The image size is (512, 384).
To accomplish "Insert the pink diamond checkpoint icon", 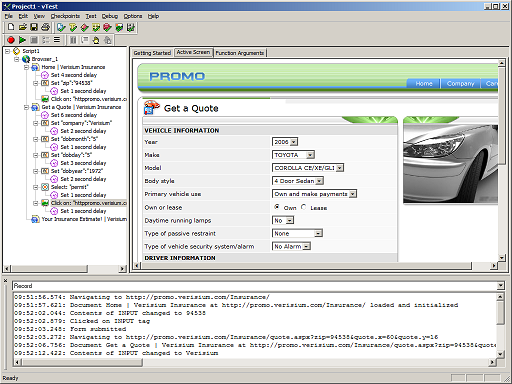I will [x=85, y=27].
